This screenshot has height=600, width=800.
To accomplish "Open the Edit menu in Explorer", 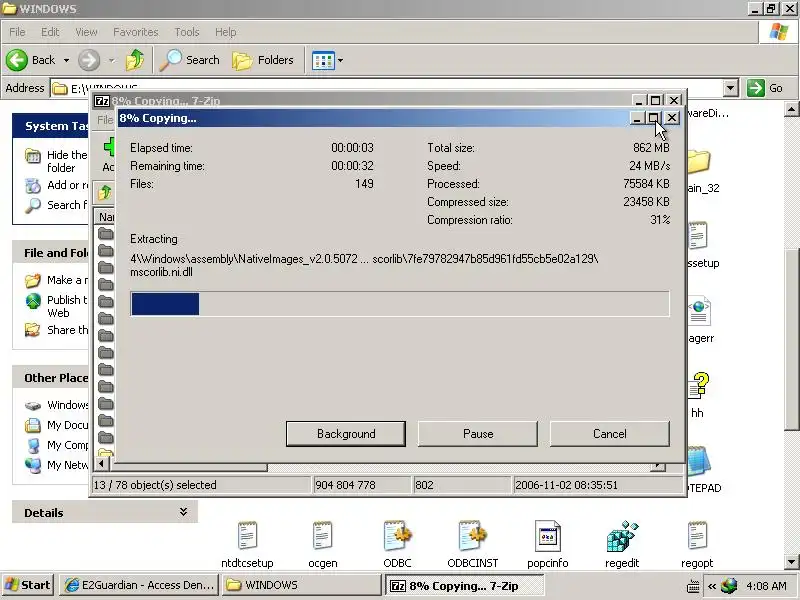I will (50, 32).
